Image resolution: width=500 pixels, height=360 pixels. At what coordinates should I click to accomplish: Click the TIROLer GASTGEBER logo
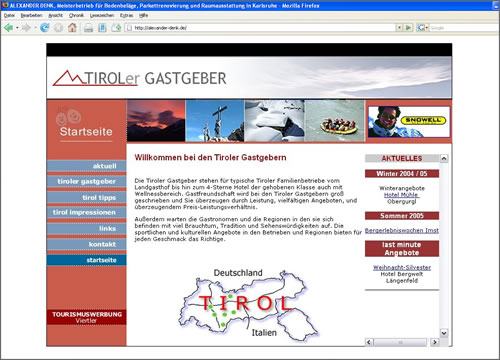pos(139,78)
